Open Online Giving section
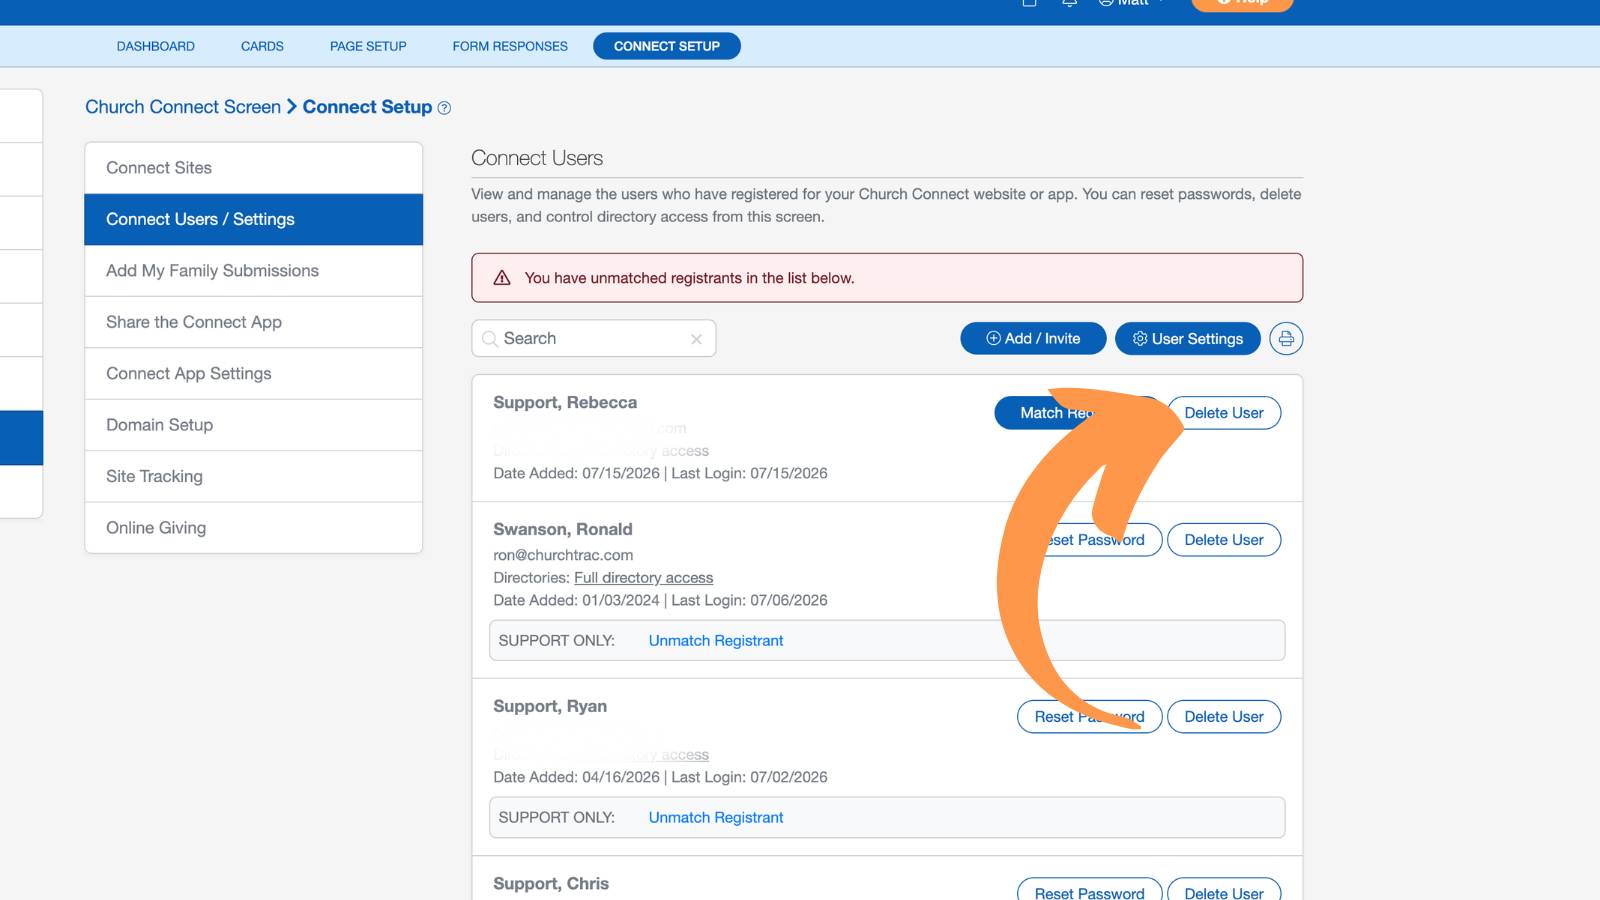Viewport: 1600px width, 900px height. click(x=254, y=528)
